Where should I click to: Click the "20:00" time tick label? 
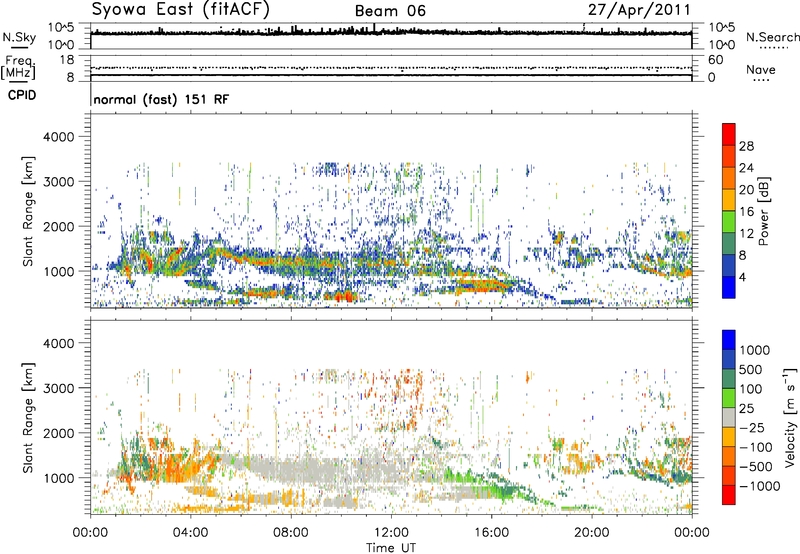click(x=591, y=533)
